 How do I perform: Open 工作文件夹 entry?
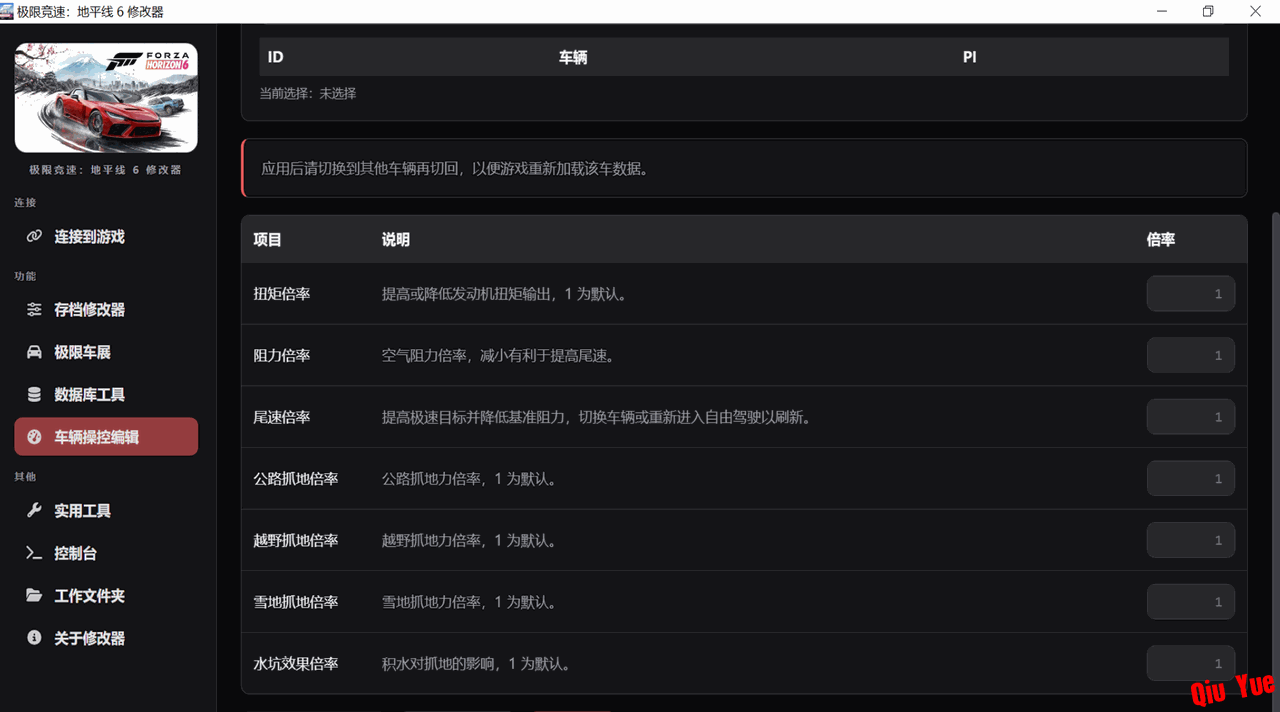pyautogui.click(x=106, y=596)
